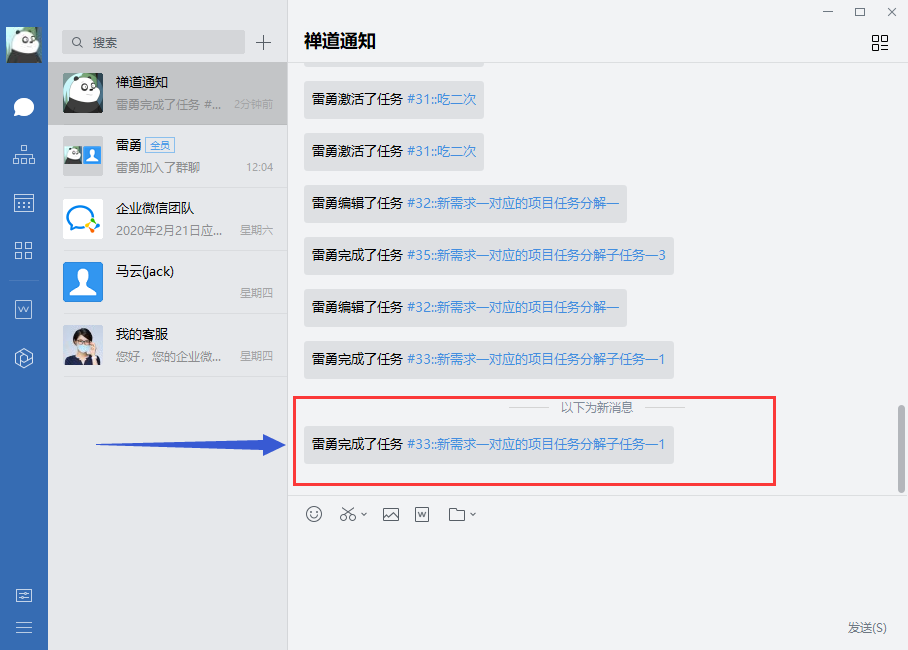Open the hexagon cloud drive icon in sidebar
This screenshot has width=908, height=650.
click(24, 358)
